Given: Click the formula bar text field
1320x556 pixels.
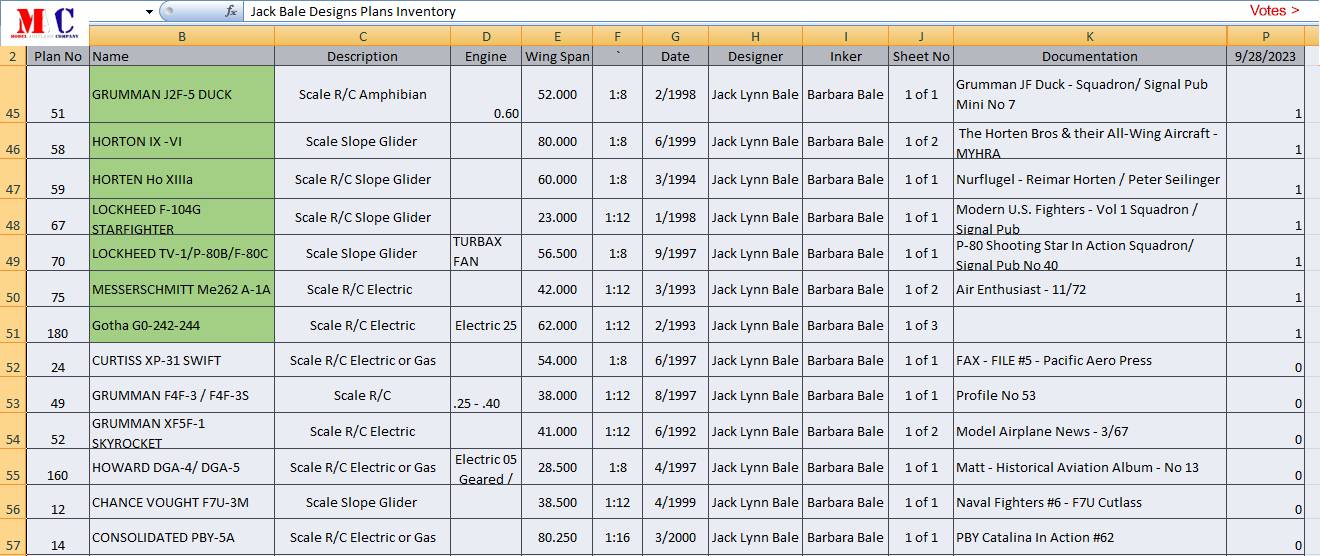Looking at the screenshot, I should 740,11.
